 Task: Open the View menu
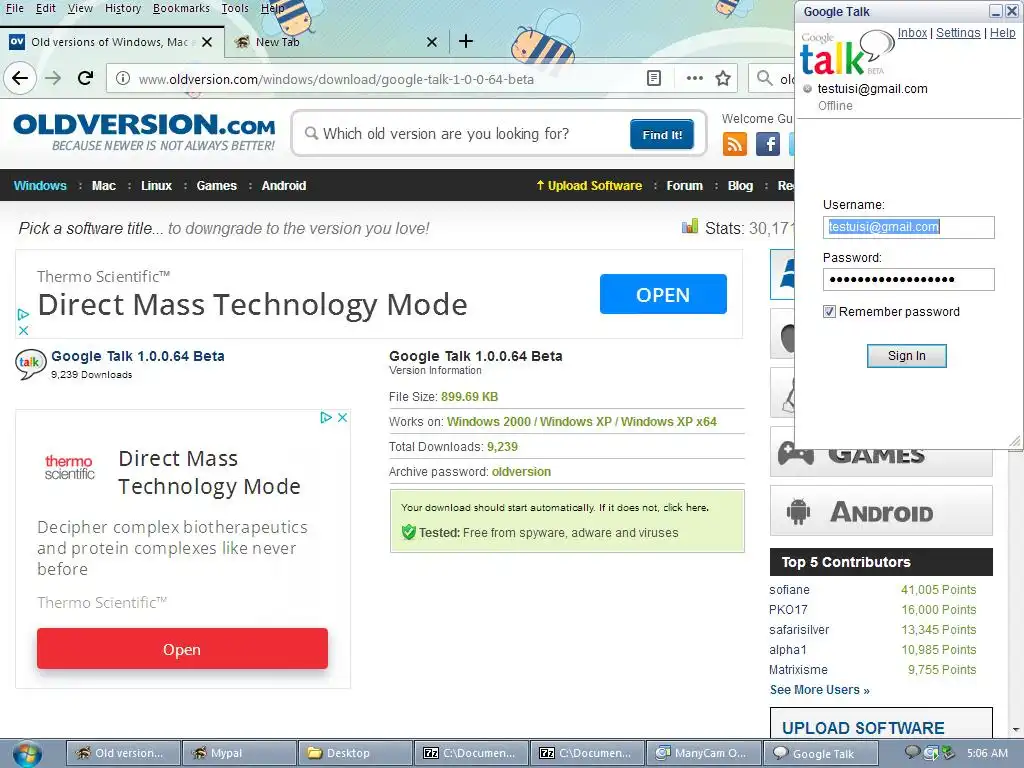click(x=80, y=8)
